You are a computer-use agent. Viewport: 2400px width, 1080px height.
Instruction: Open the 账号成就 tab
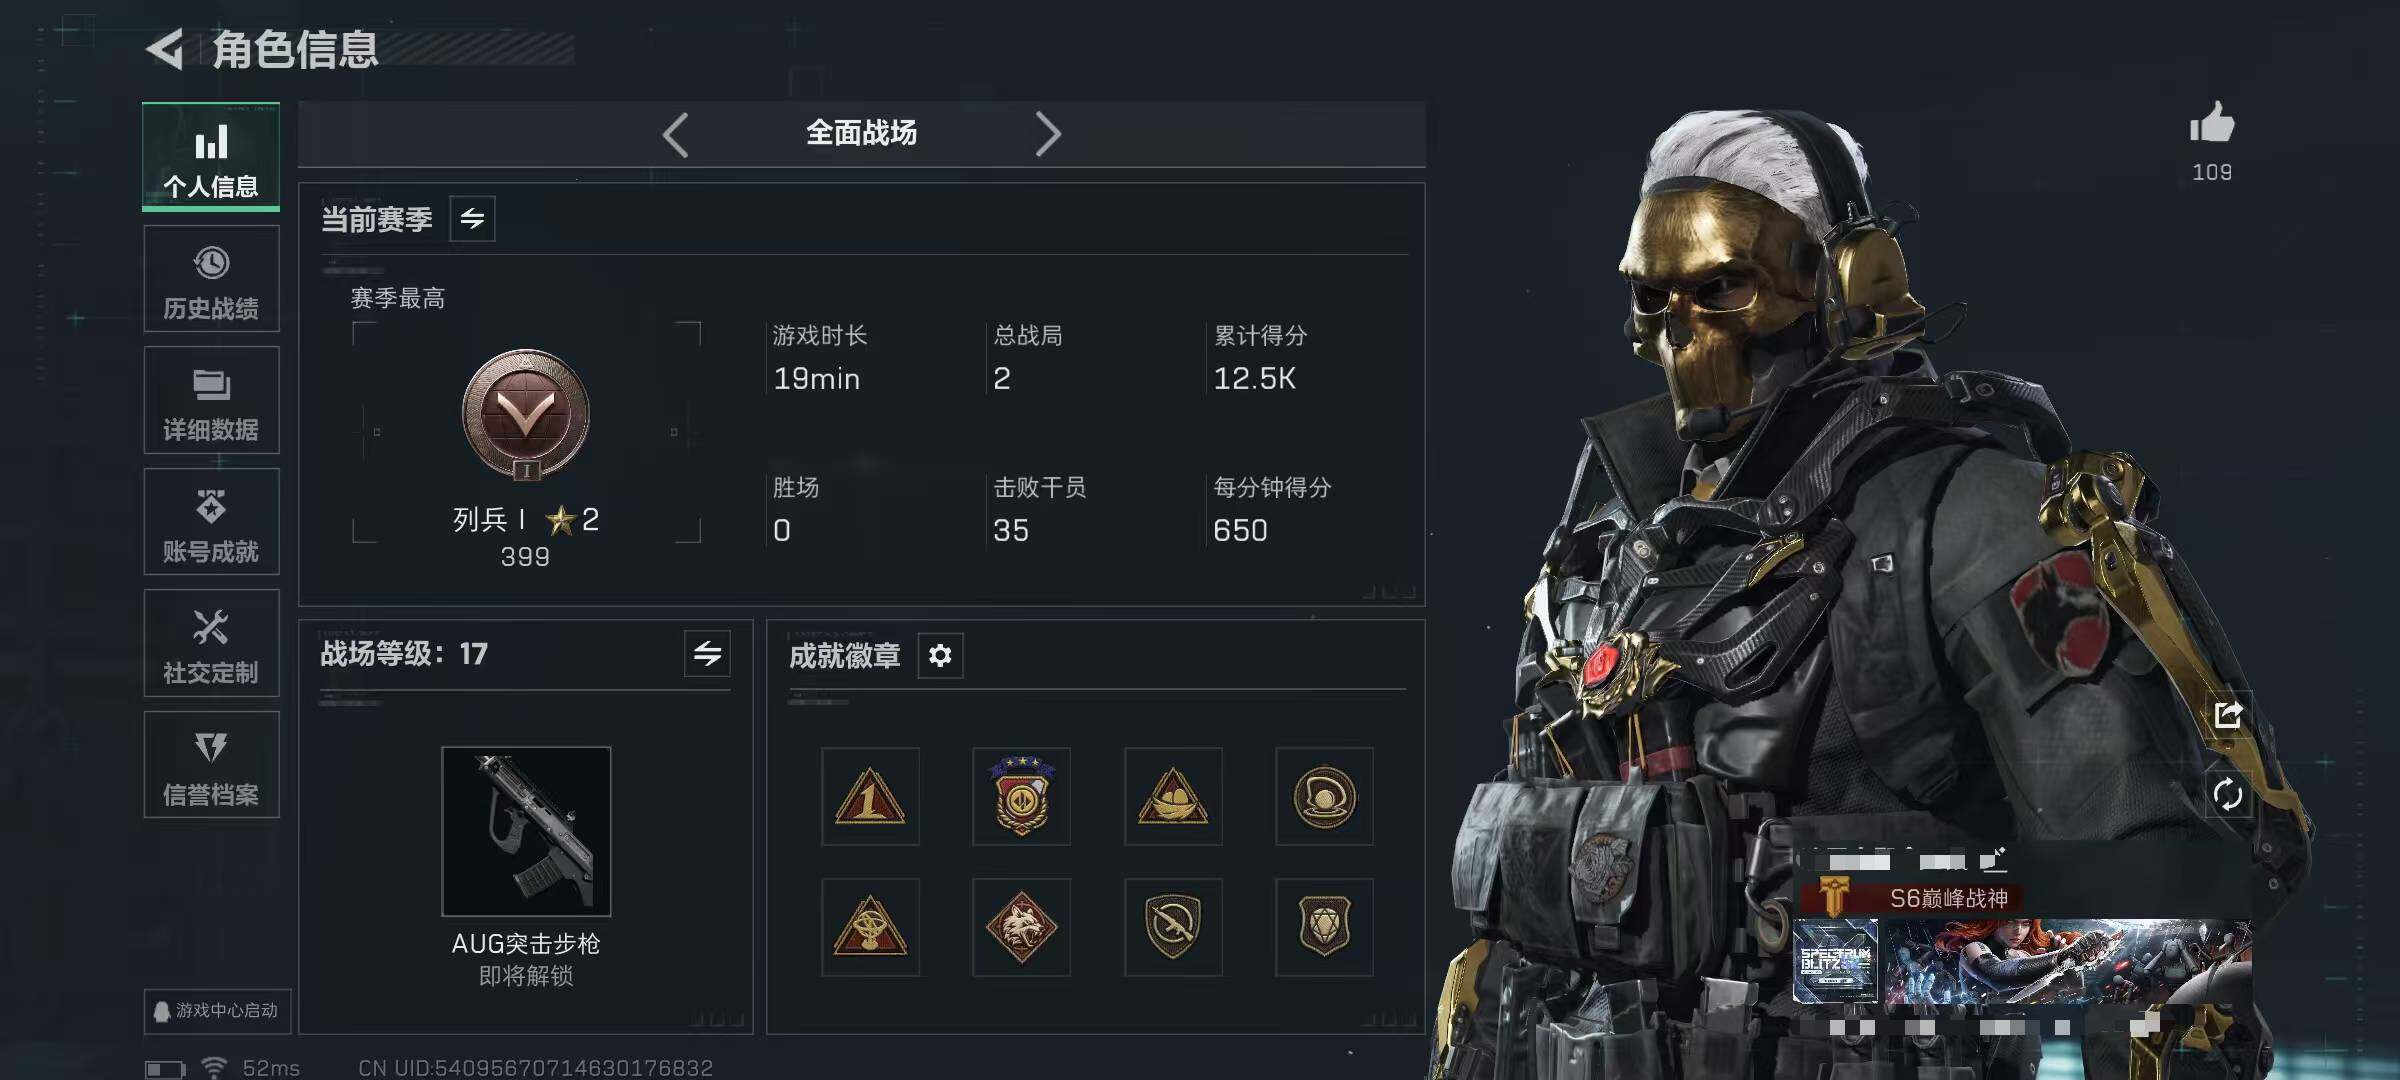(211, 522)
